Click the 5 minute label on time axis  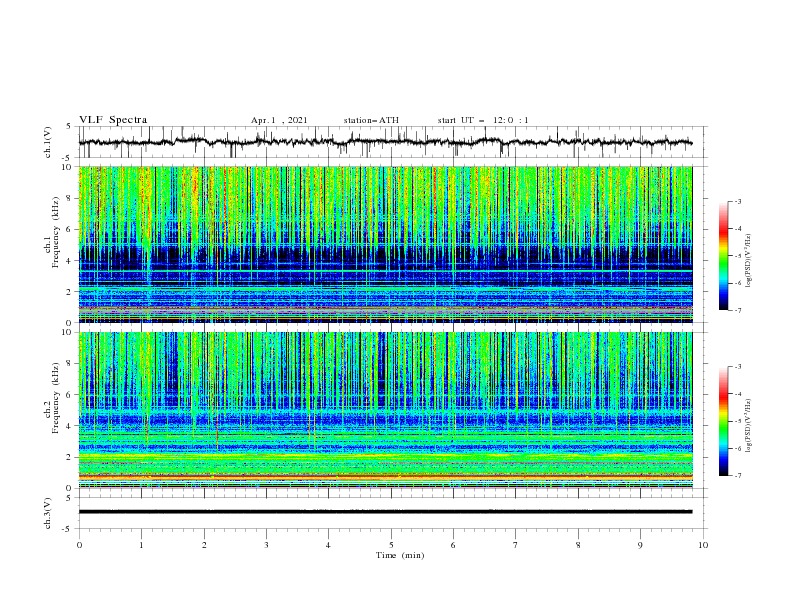[x=391, y=545]
